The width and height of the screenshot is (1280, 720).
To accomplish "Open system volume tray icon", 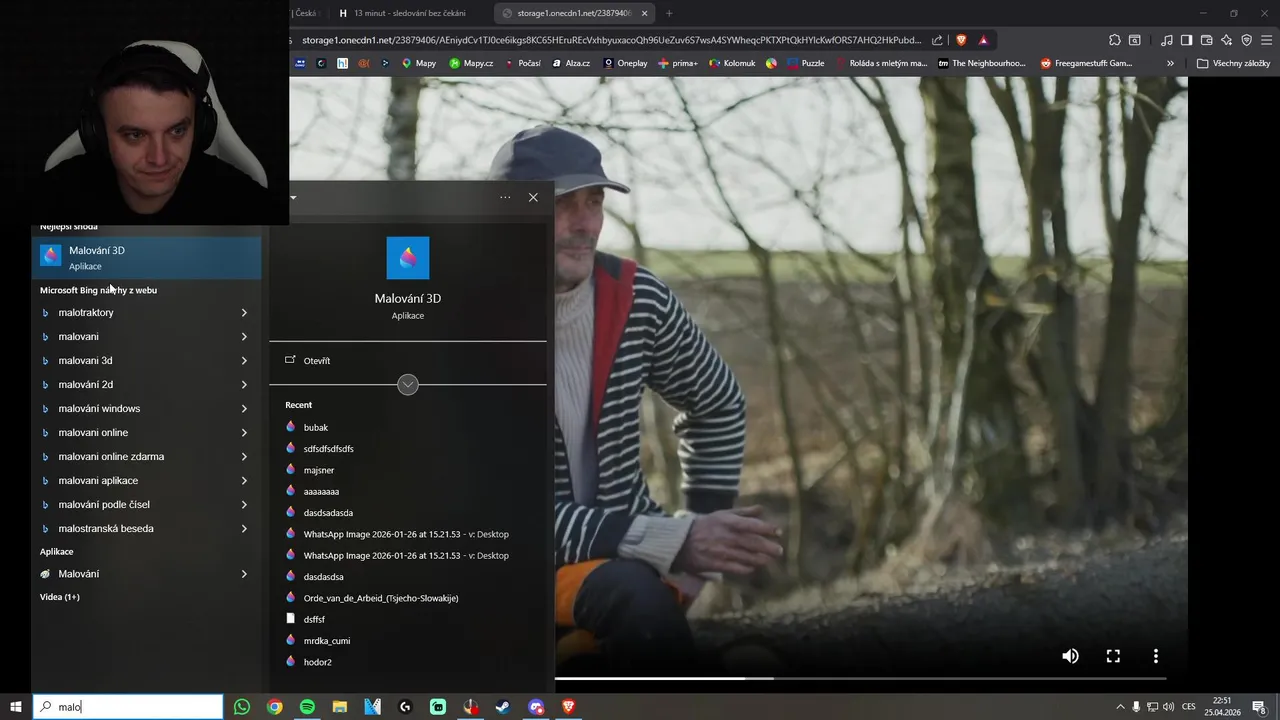I will click(x=1169, y=707).
